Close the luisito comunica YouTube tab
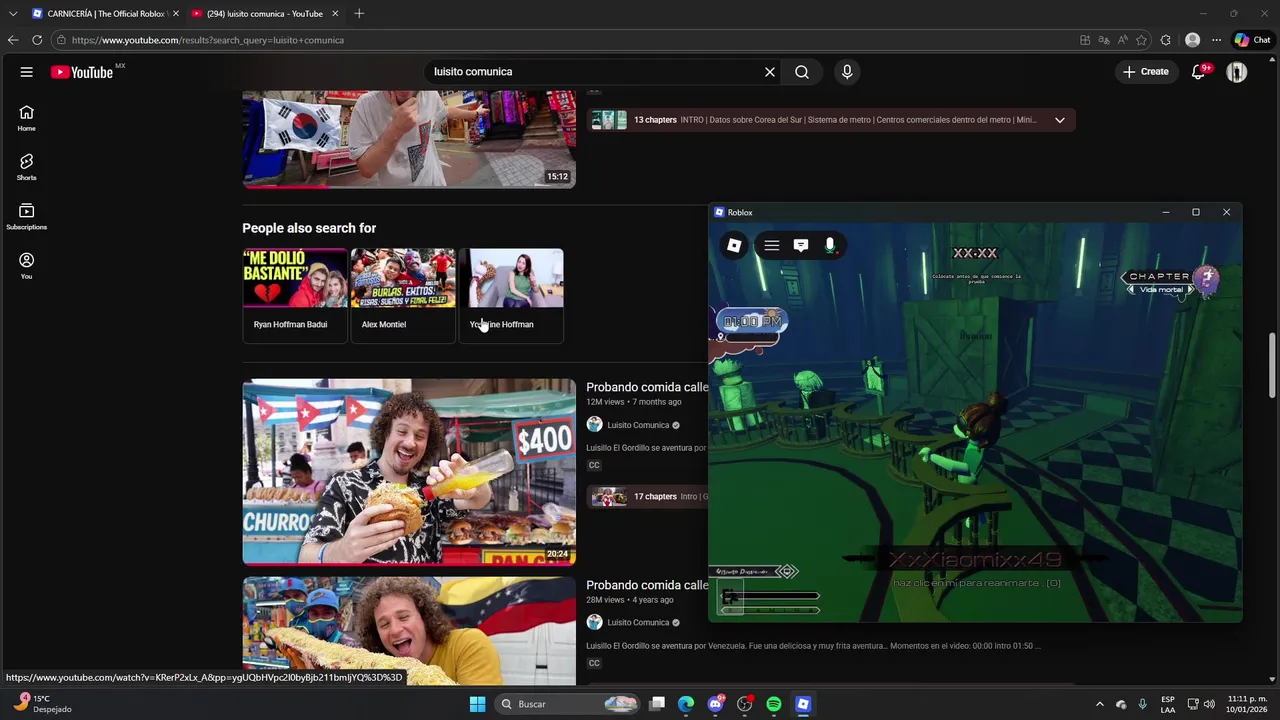1280x720 pixels. [x=335, y=14]
